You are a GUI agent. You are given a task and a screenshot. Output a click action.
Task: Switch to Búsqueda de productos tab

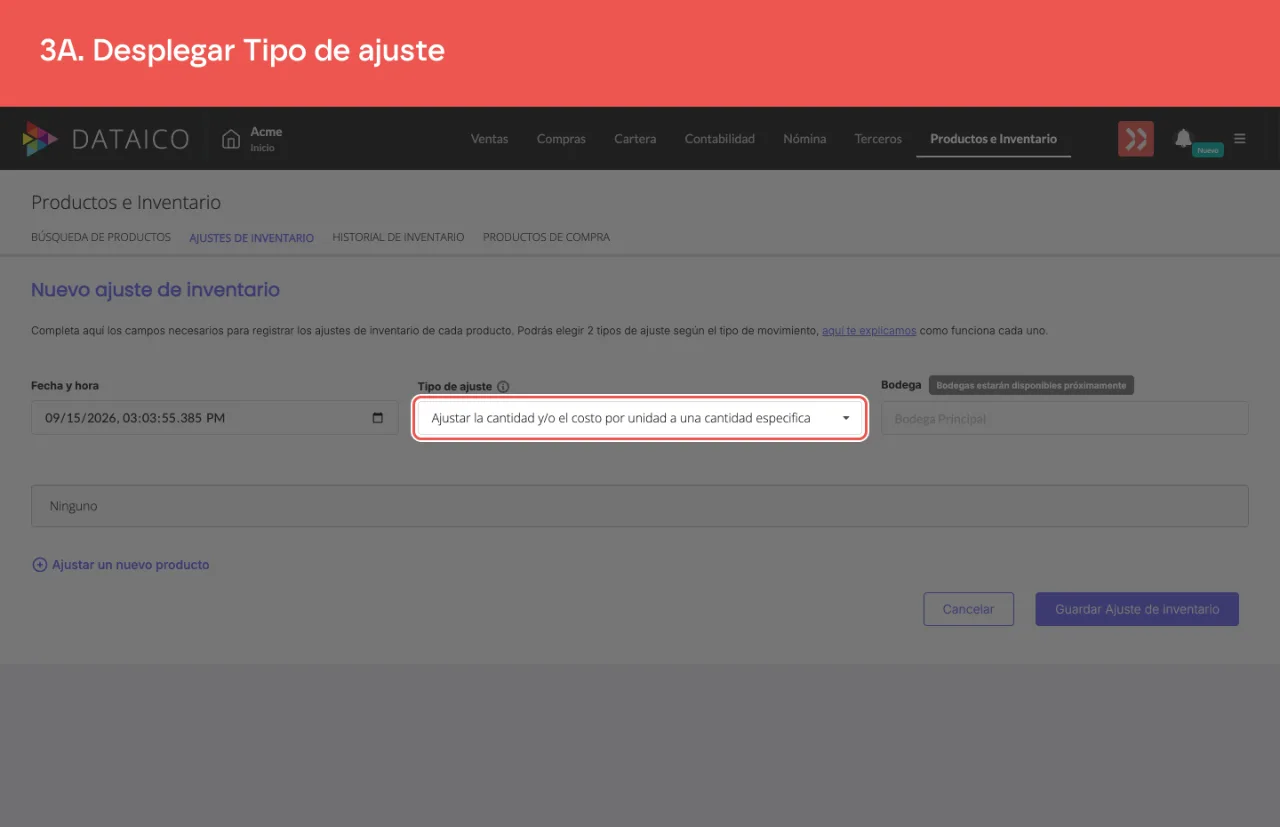[x=101, y=238]
